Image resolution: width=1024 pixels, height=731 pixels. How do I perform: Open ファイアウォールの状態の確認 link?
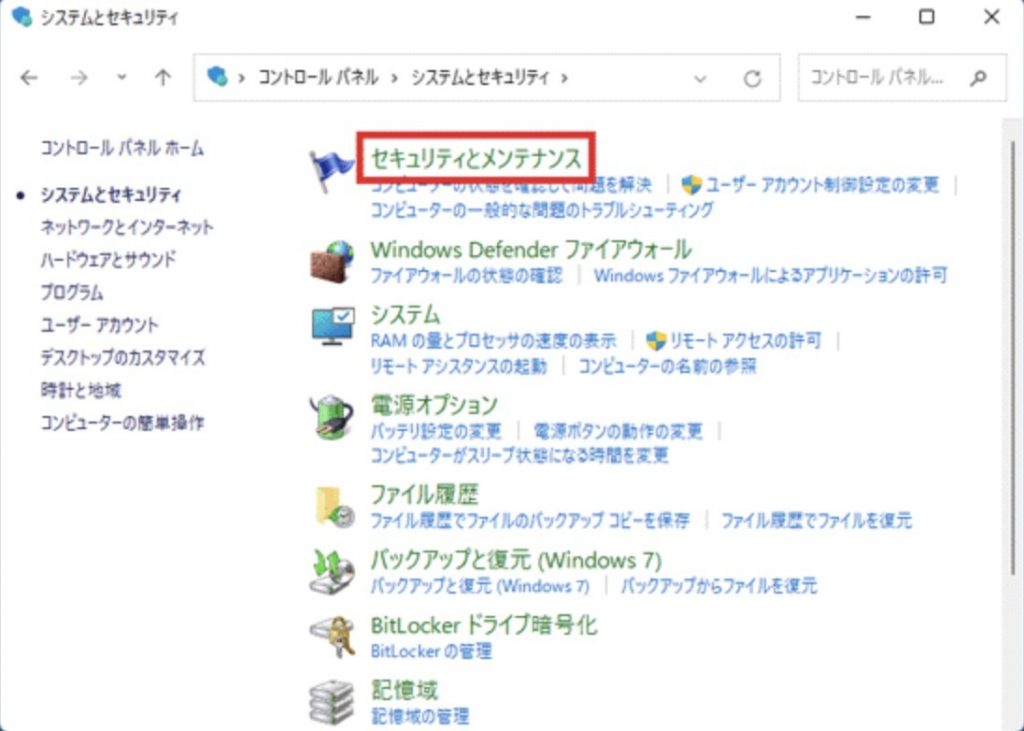point(466,276)
